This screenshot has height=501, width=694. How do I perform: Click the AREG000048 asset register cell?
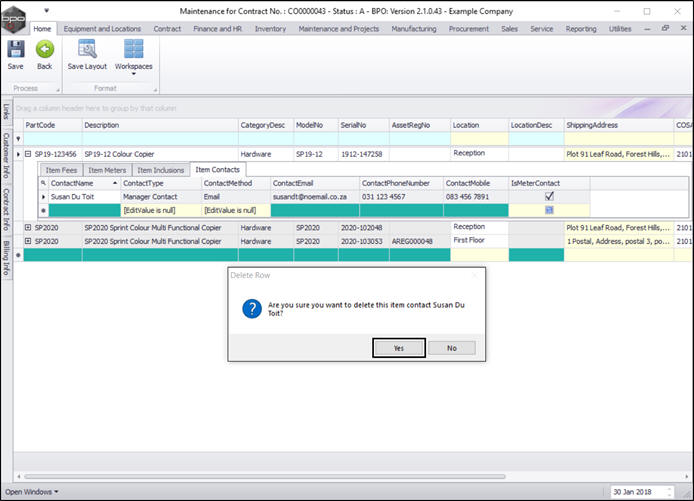[420, 241]
